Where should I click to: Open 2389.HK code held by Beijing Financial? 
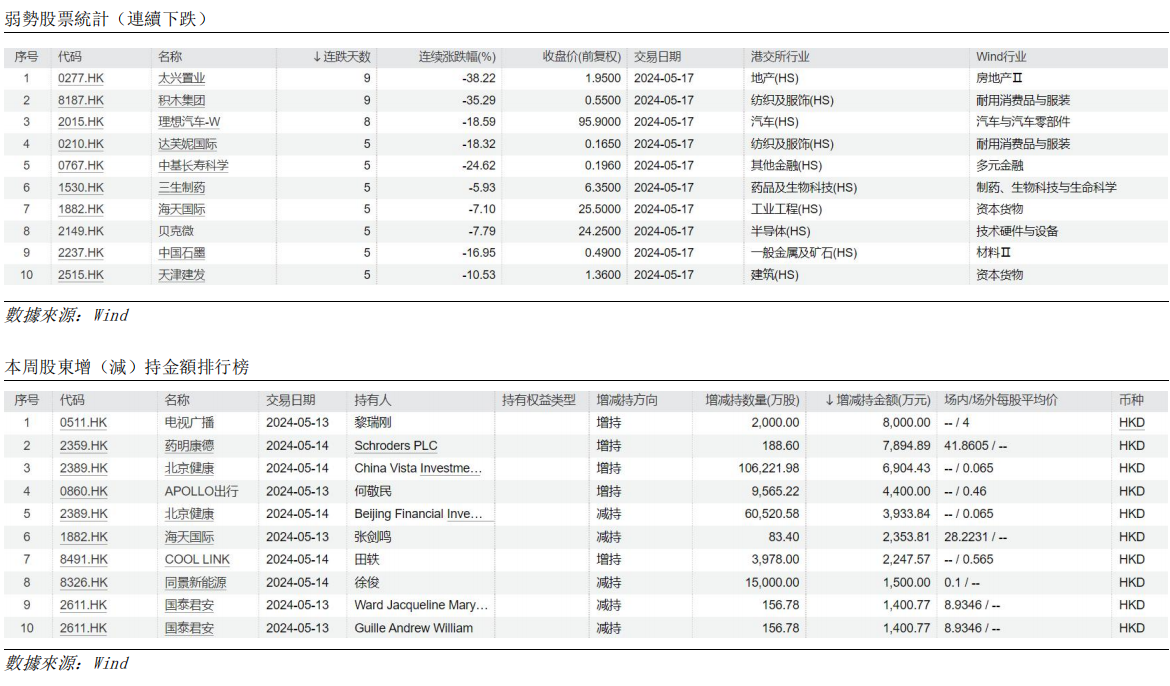point(84,514)
